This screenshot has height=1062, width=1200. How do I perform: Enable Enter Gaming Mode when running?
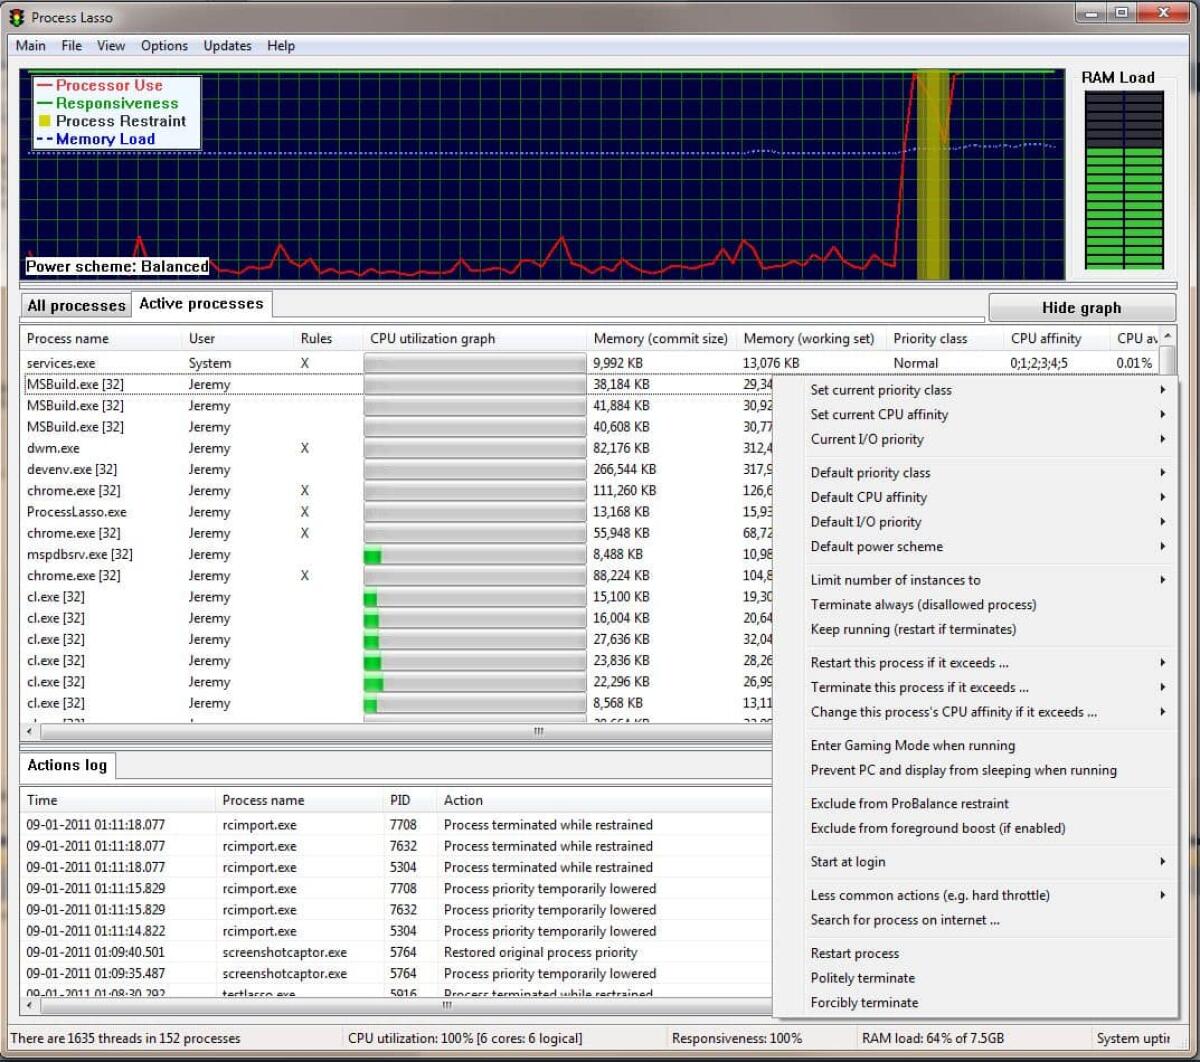(x=911, y=745)
